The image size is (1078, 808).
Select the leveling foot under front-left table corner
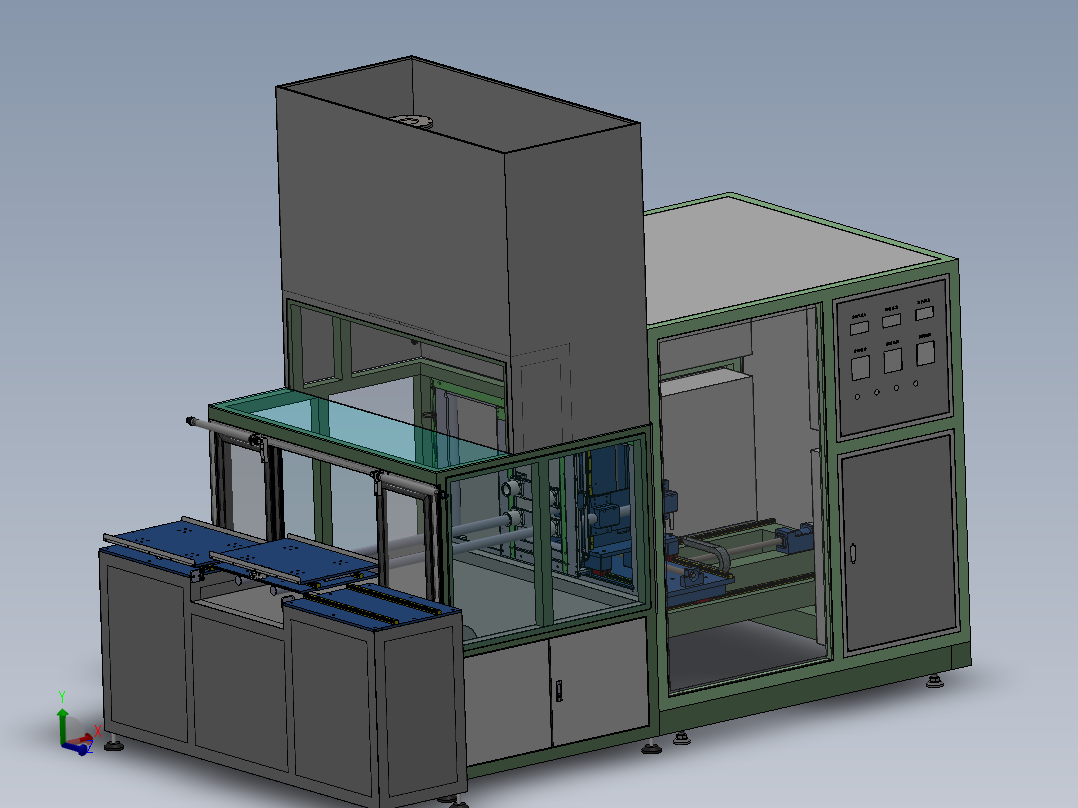point(113,744)
